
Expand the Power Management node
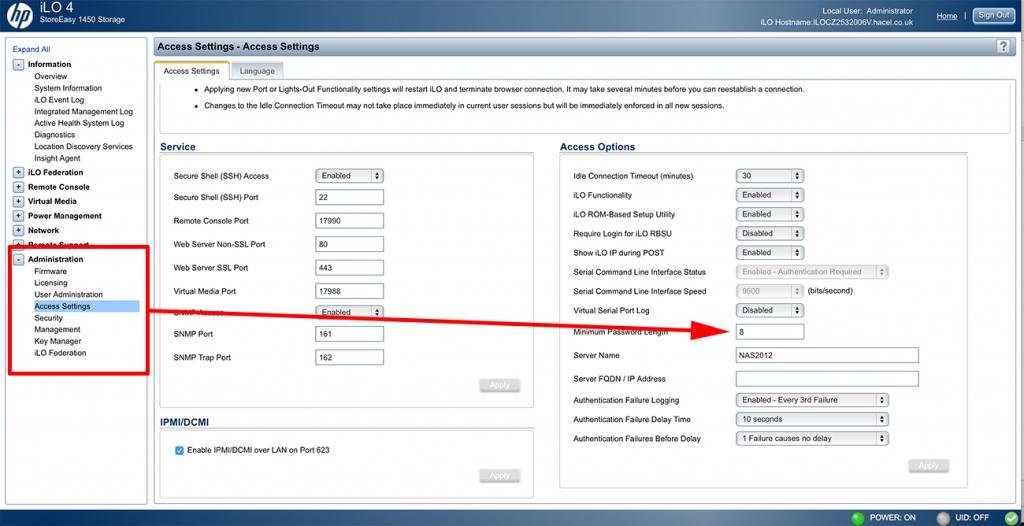pyautogui.click(x=18, y=216)
